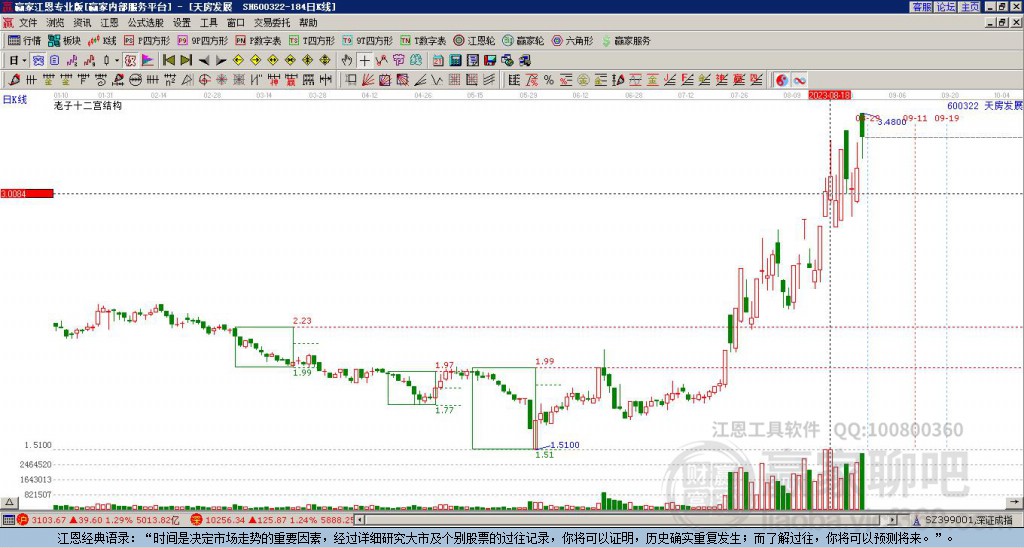The width and height of the screenshot is (1024, 548).
Task: Open the 帮助 menu
Action: coord(308,23)
